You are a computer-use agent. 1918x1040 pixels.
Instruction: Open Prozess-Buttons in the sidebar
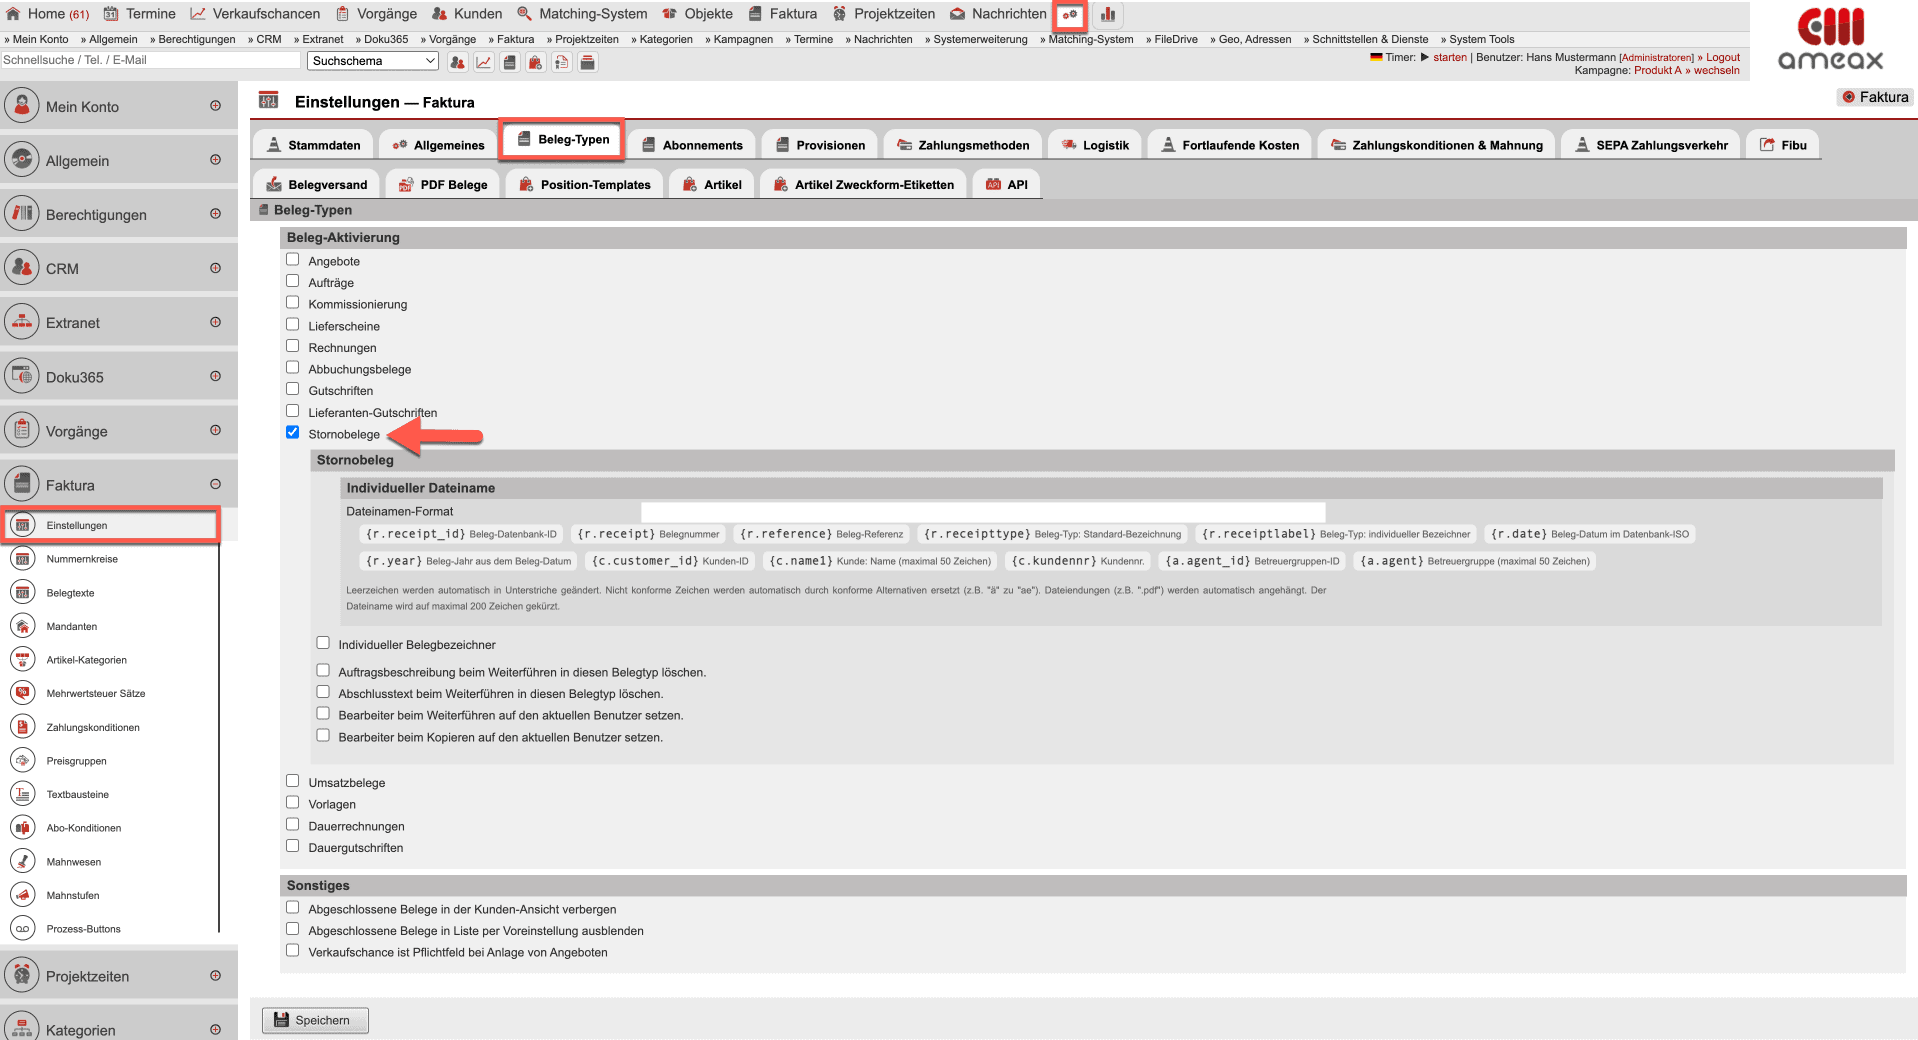(x=83, y=929)
